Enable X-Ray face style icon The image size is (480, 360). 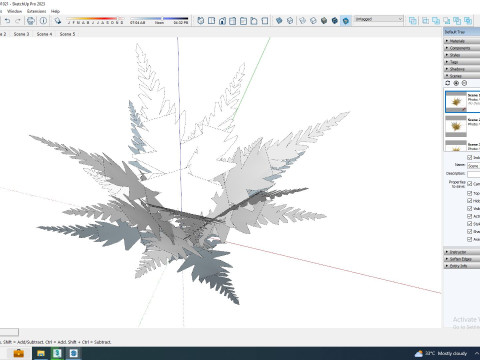pyautogui.click(x=279, y=21)
